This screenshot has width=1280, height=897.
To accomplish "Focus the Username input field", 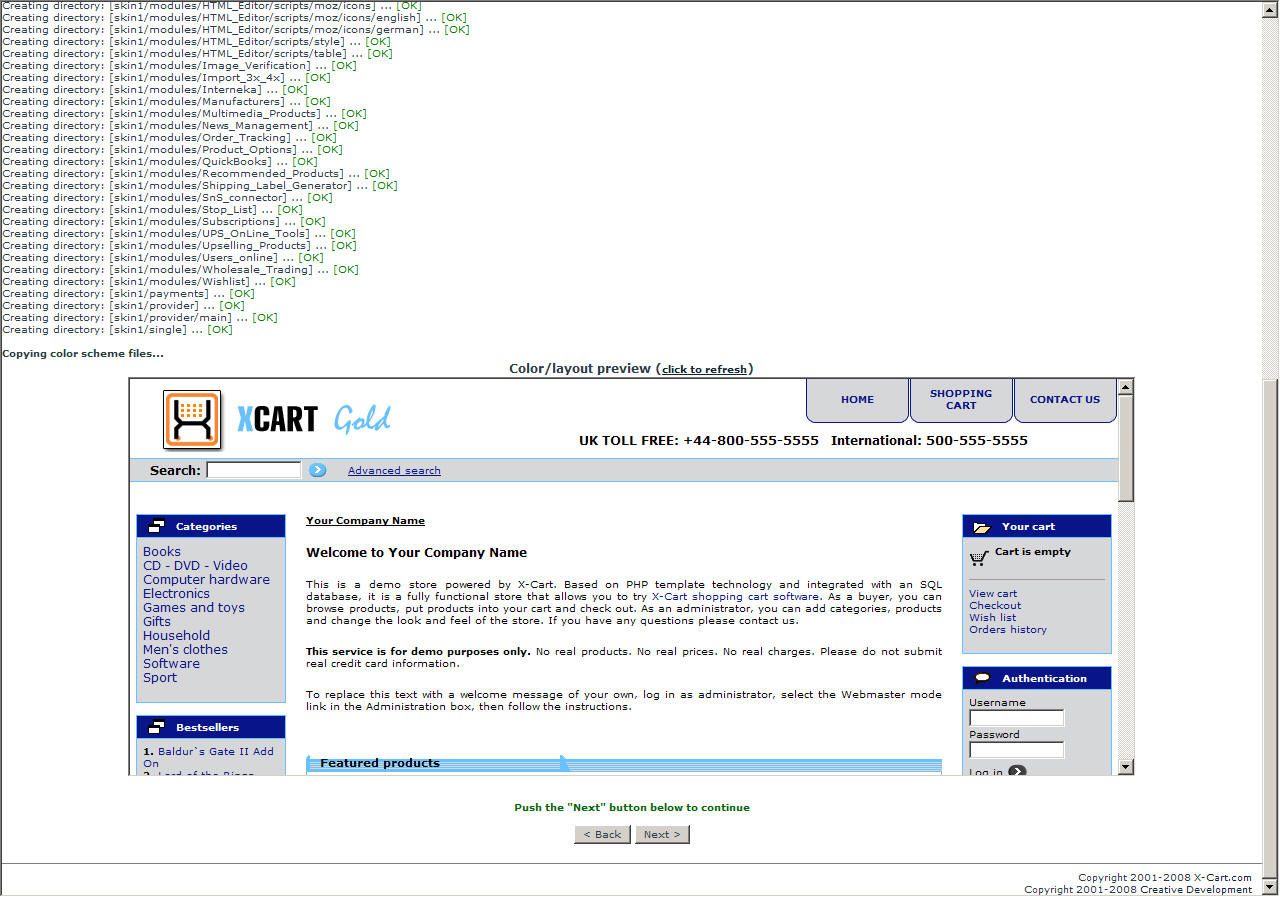I will (1016, 718).
